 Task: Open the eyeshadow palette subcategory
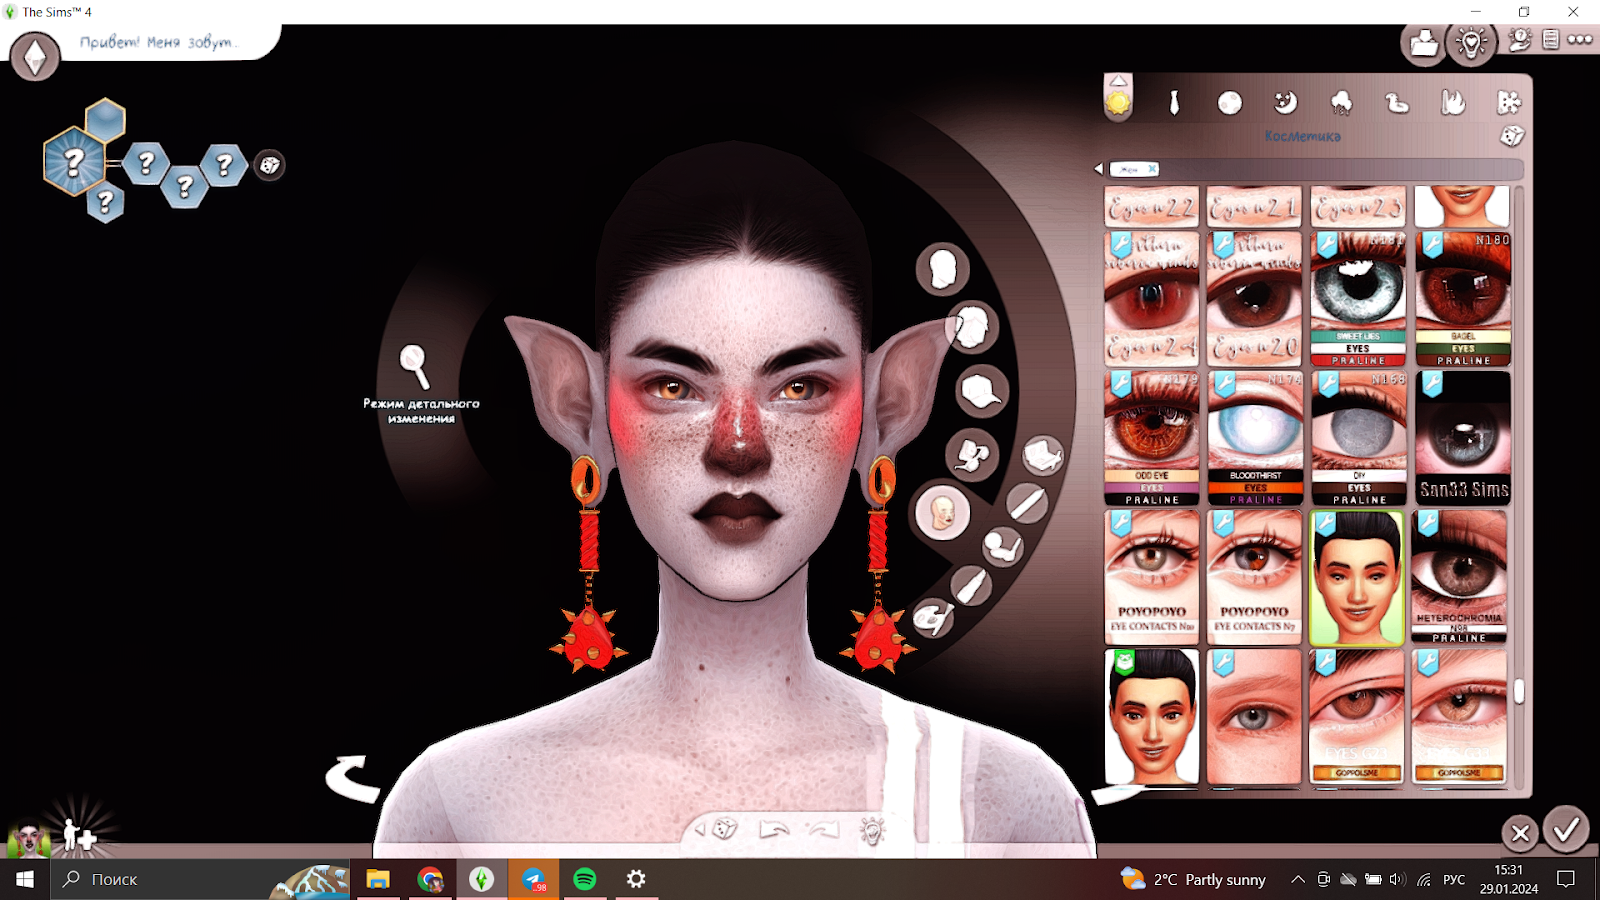1043,455
